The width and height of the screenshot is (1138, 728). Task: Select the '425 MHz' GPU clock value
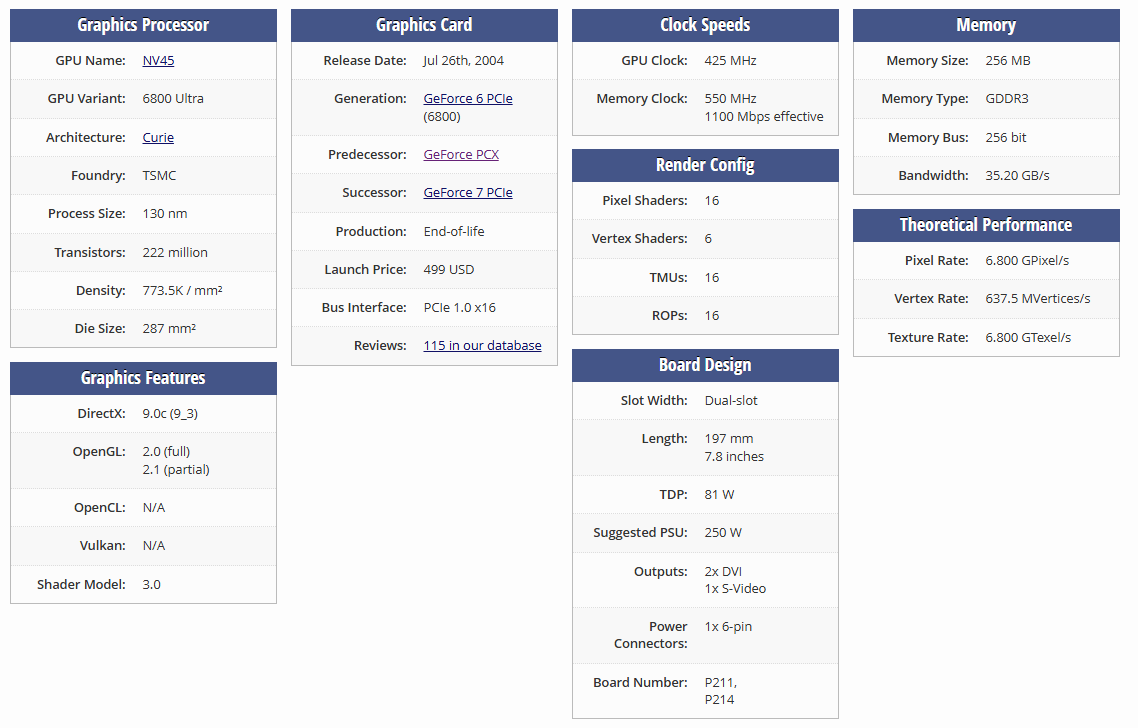(x=731, y=61)
